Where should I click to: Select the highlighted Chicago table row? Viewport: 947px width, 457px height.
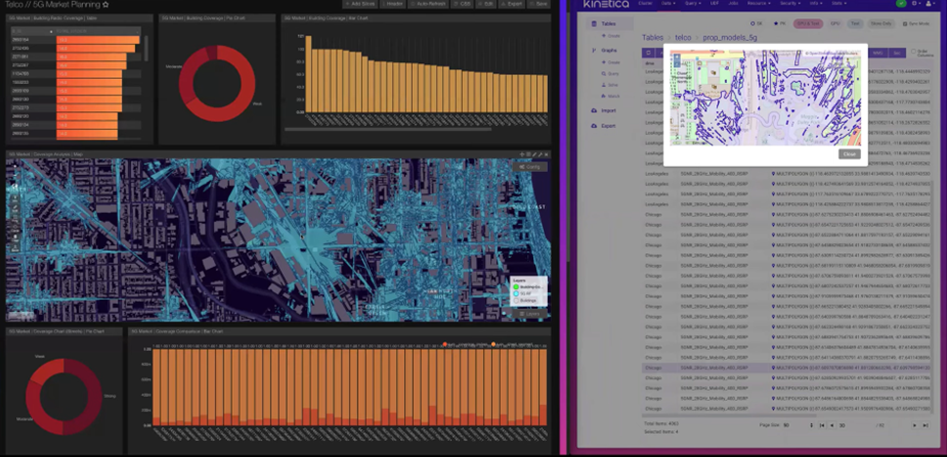(x=788, y=367)
